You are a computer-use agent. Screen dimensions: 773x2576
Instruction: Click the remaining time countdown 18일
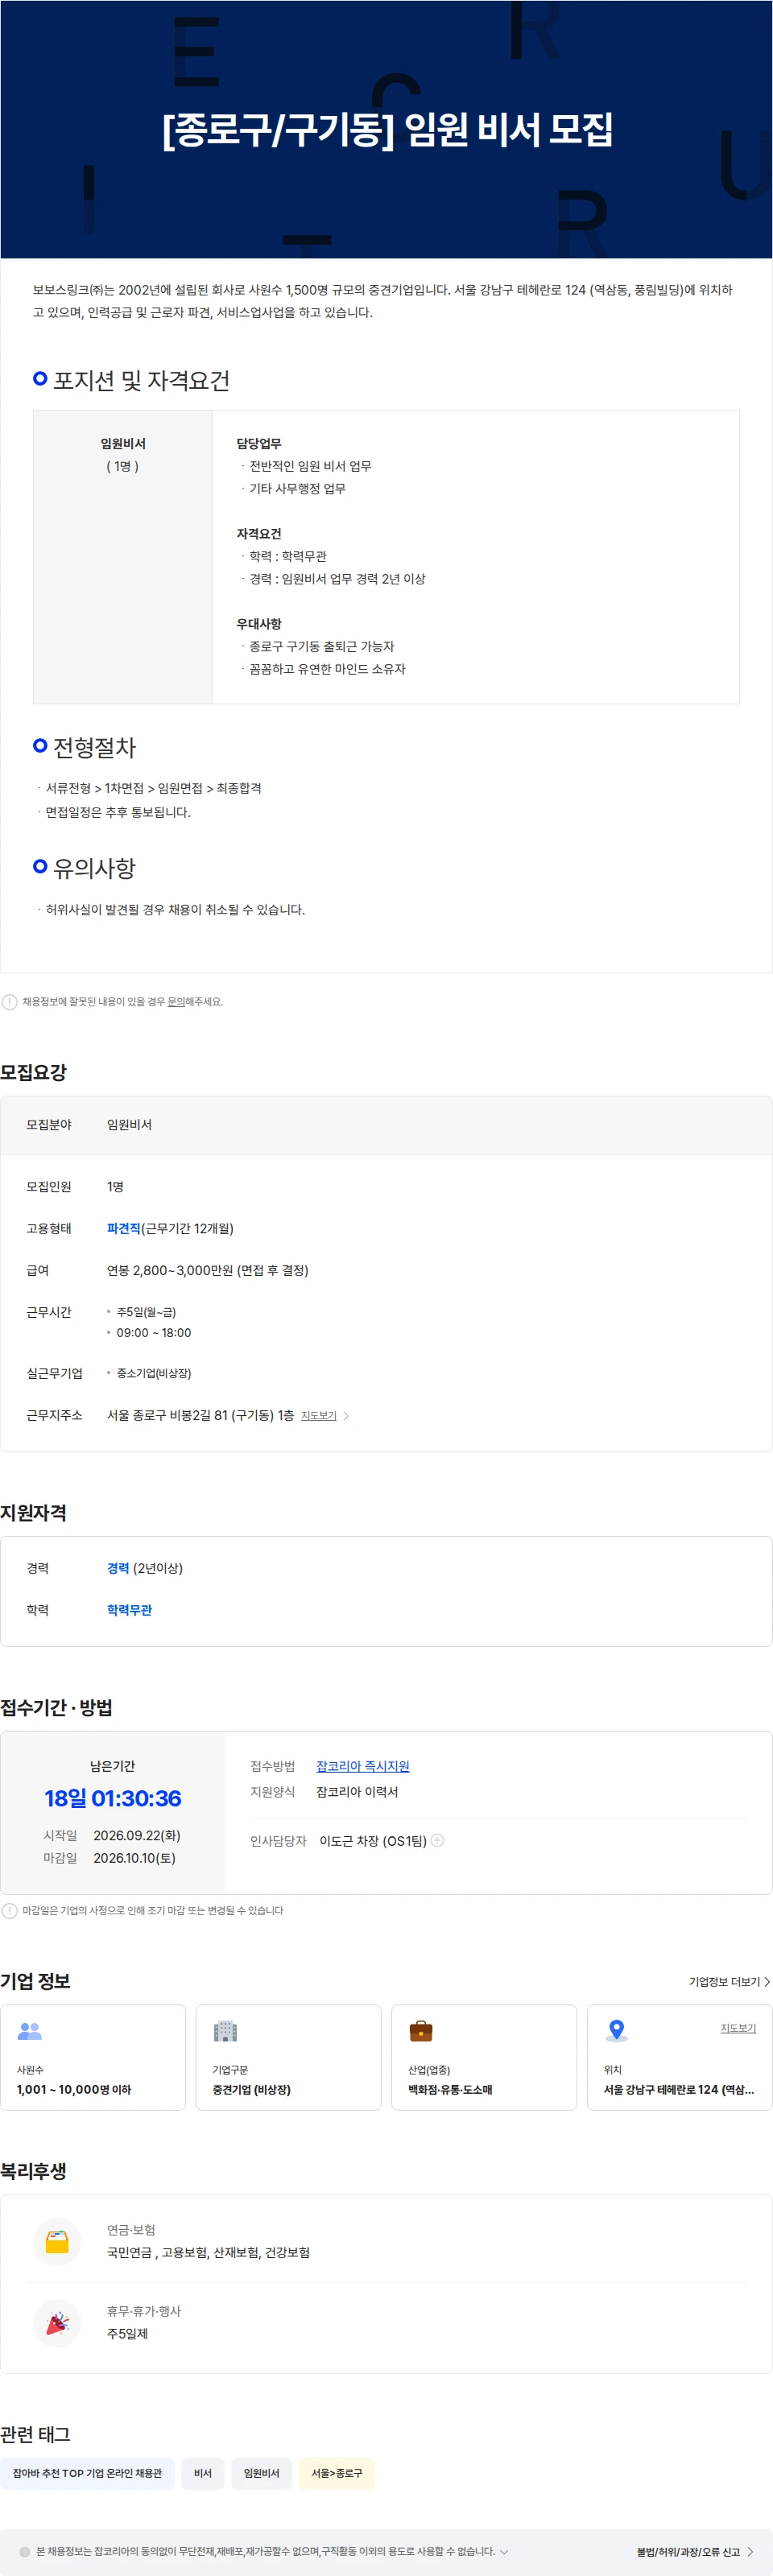click(x=113, y=1798)
